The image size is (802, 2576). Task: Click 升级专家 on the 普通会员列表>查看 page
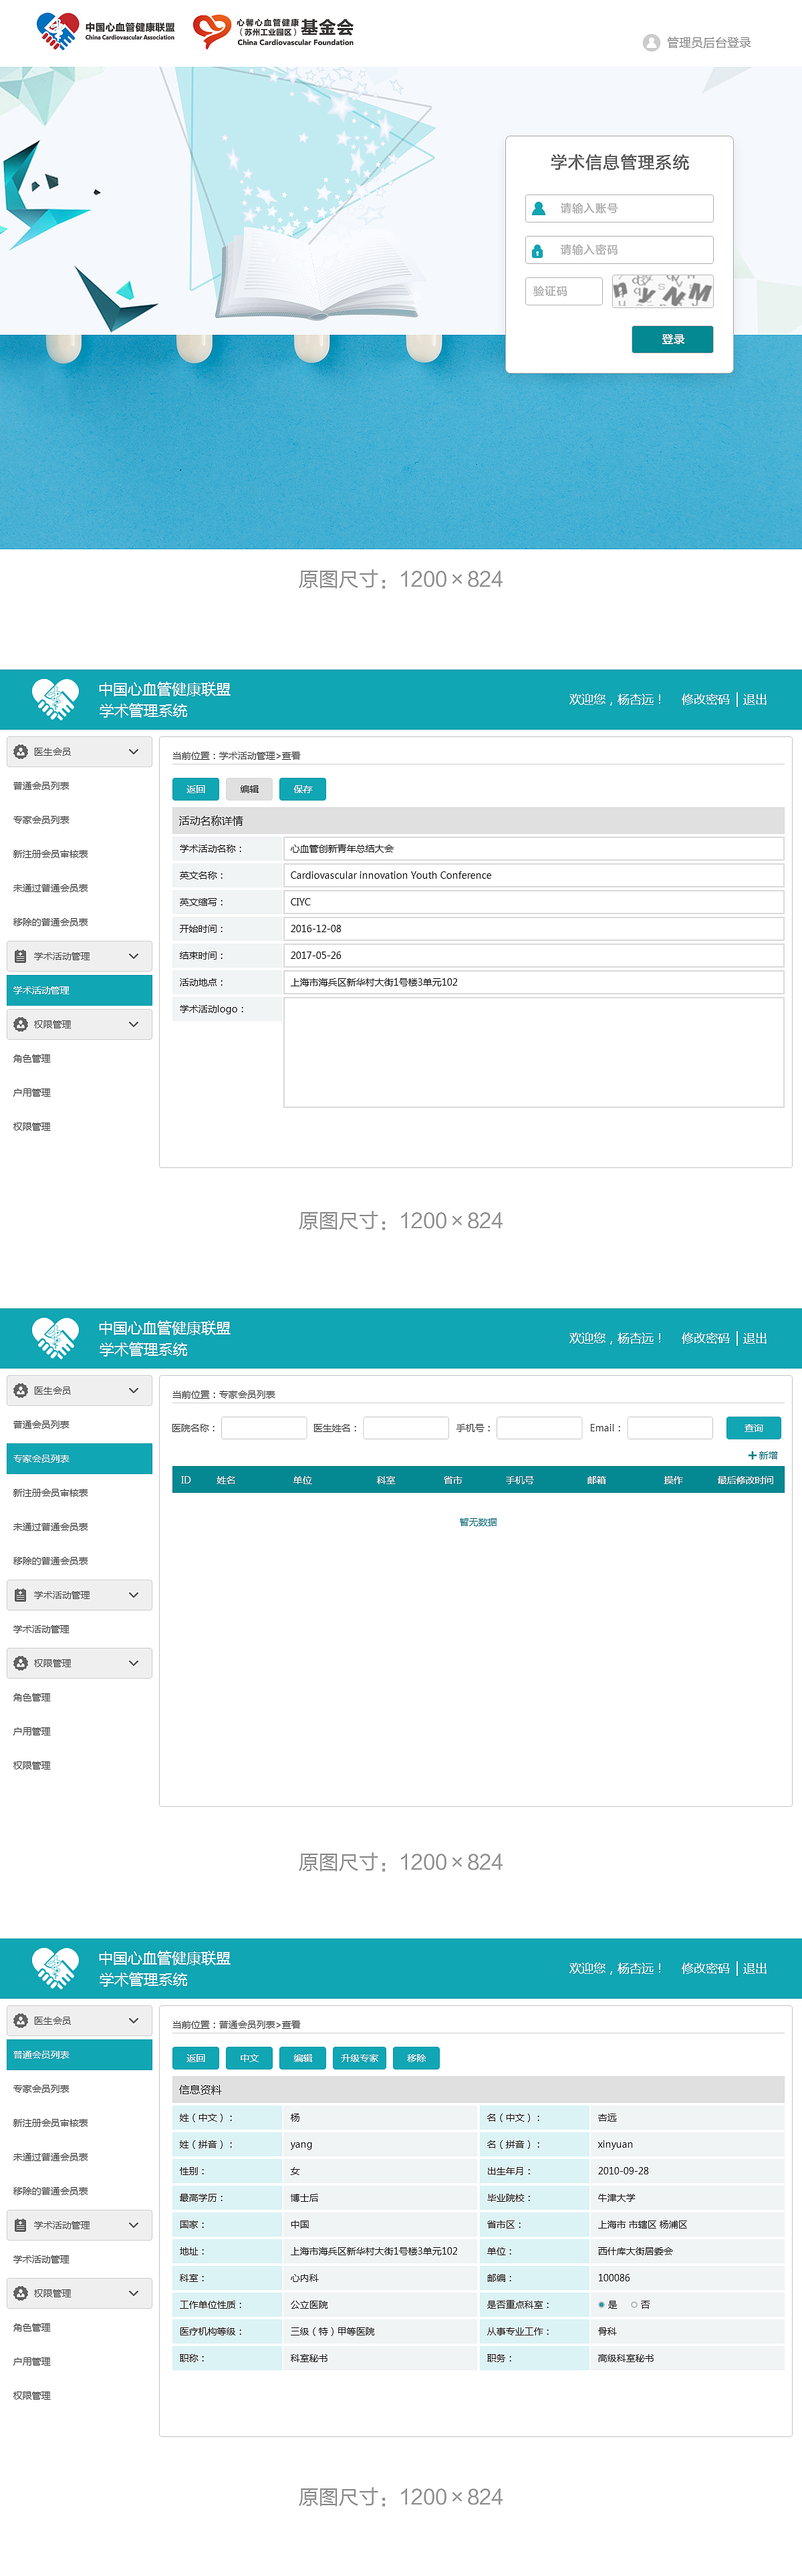tap(359, 2058)
